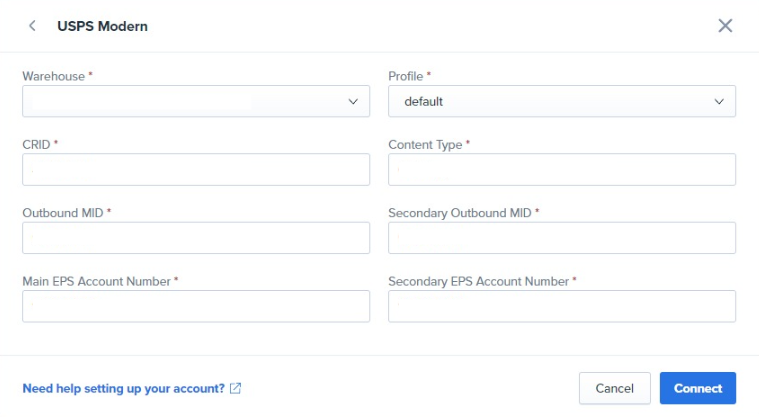The height and width of the screenshot is (417, 759).
Task: Select the 'default' value in Profile box
Action: [x=424, y=101]
